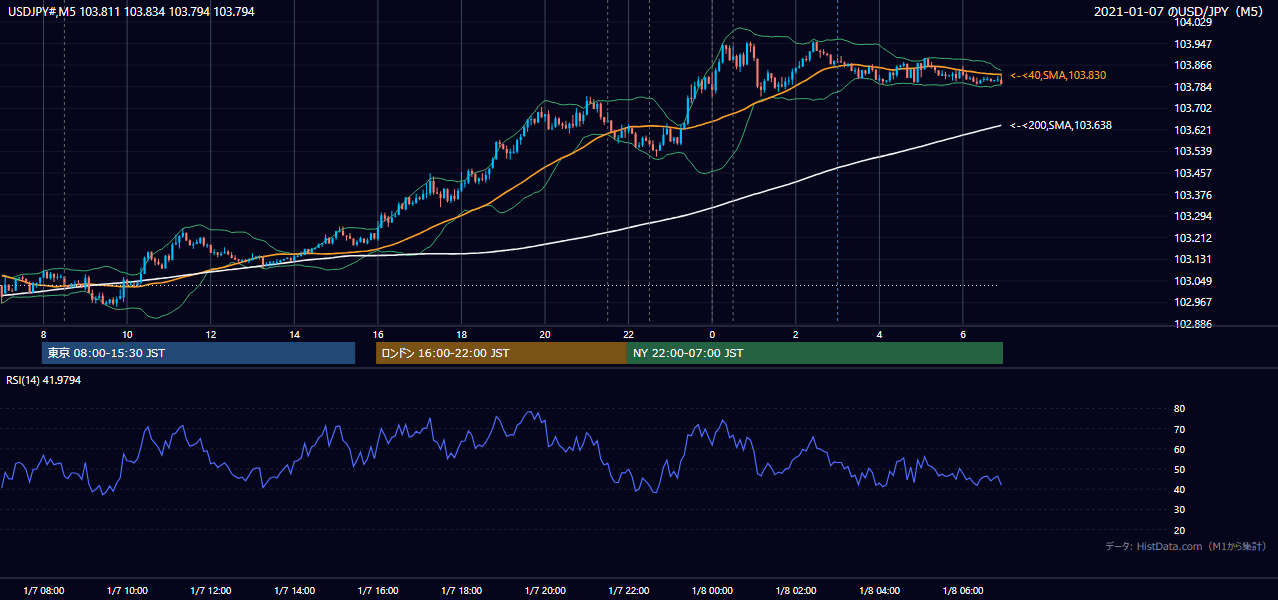
Task: Click the 1/7 08:00 time label
Action: click(x=43, y=590)
